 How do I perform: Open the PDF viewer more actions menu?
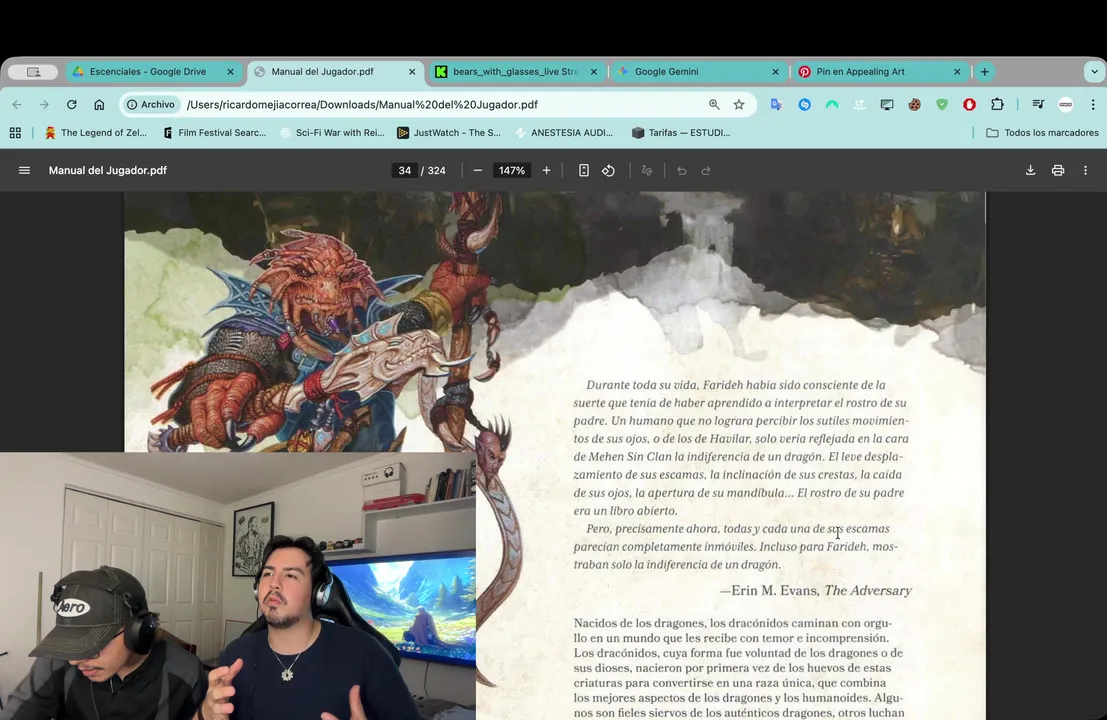point(1085,170)
